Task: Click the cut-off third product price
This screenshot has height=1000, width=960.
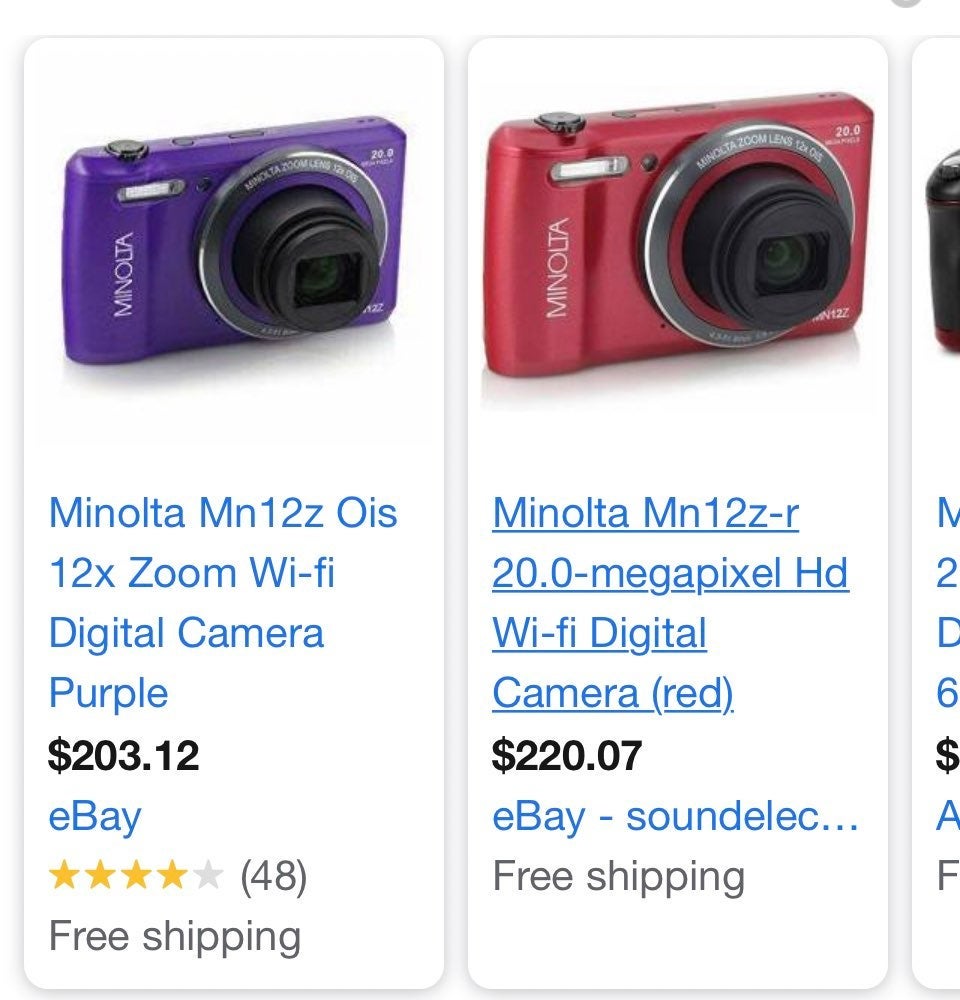Action: pyautogui.click(x=947, y=755)
